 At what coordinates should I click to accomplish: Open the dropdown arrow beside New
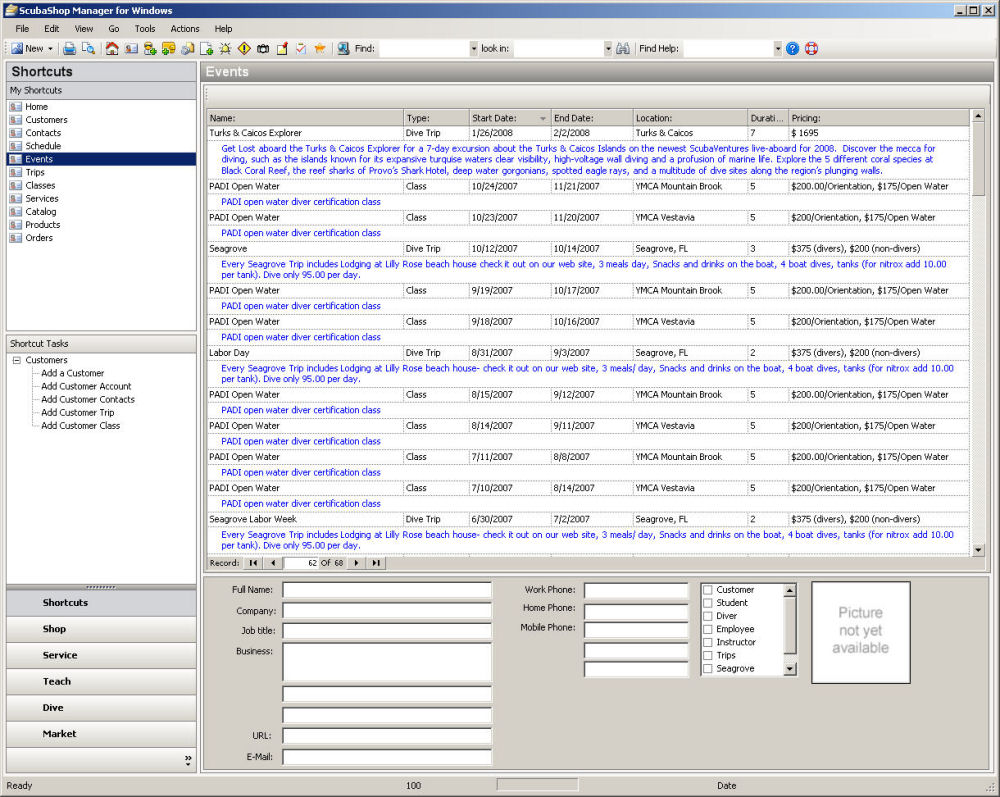[50, 48]
